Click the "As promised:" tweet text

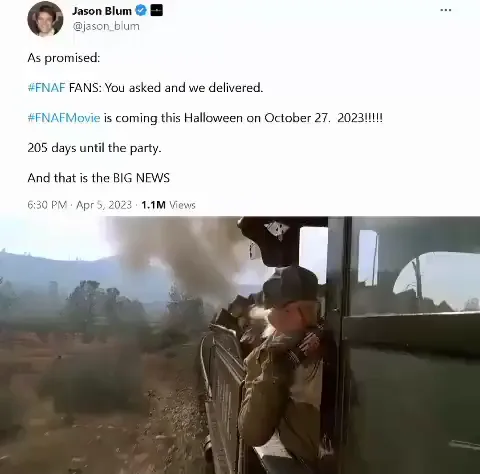64,58
